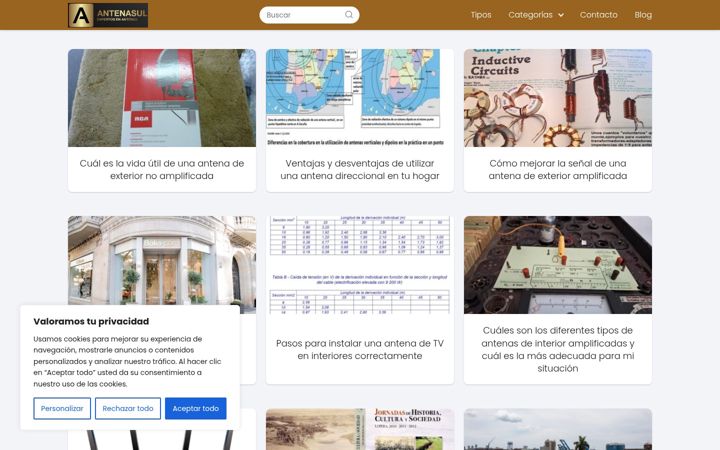This screenshot has width=720, height=450.
Task: Open 'Cuál es la vida útil' article link
Action: pyautogui.click(x=162, y=169)
